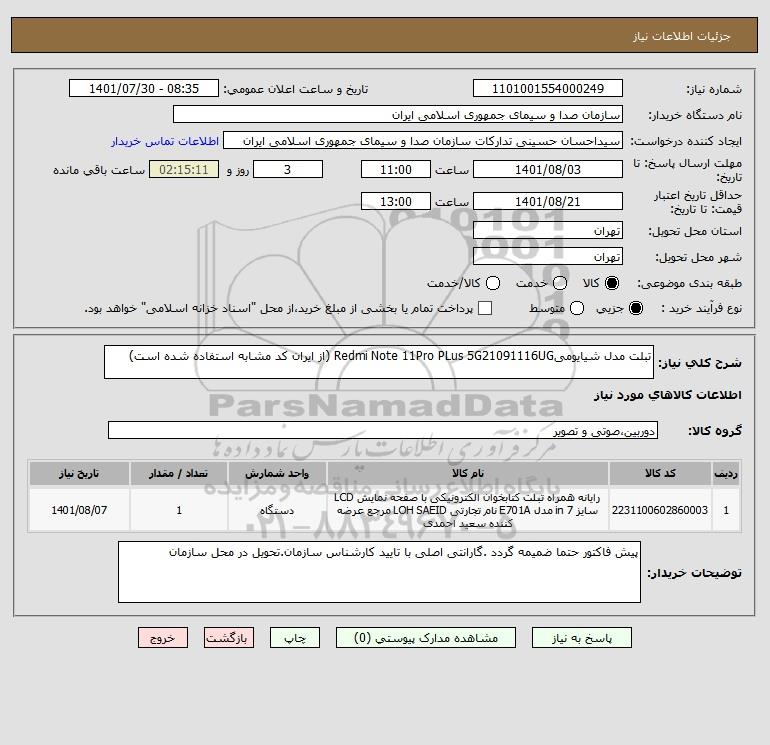770x745 pixels.
Task: Toggle the اسناد خزانه اسلامی payment checkbox
Action: point(485,308)
